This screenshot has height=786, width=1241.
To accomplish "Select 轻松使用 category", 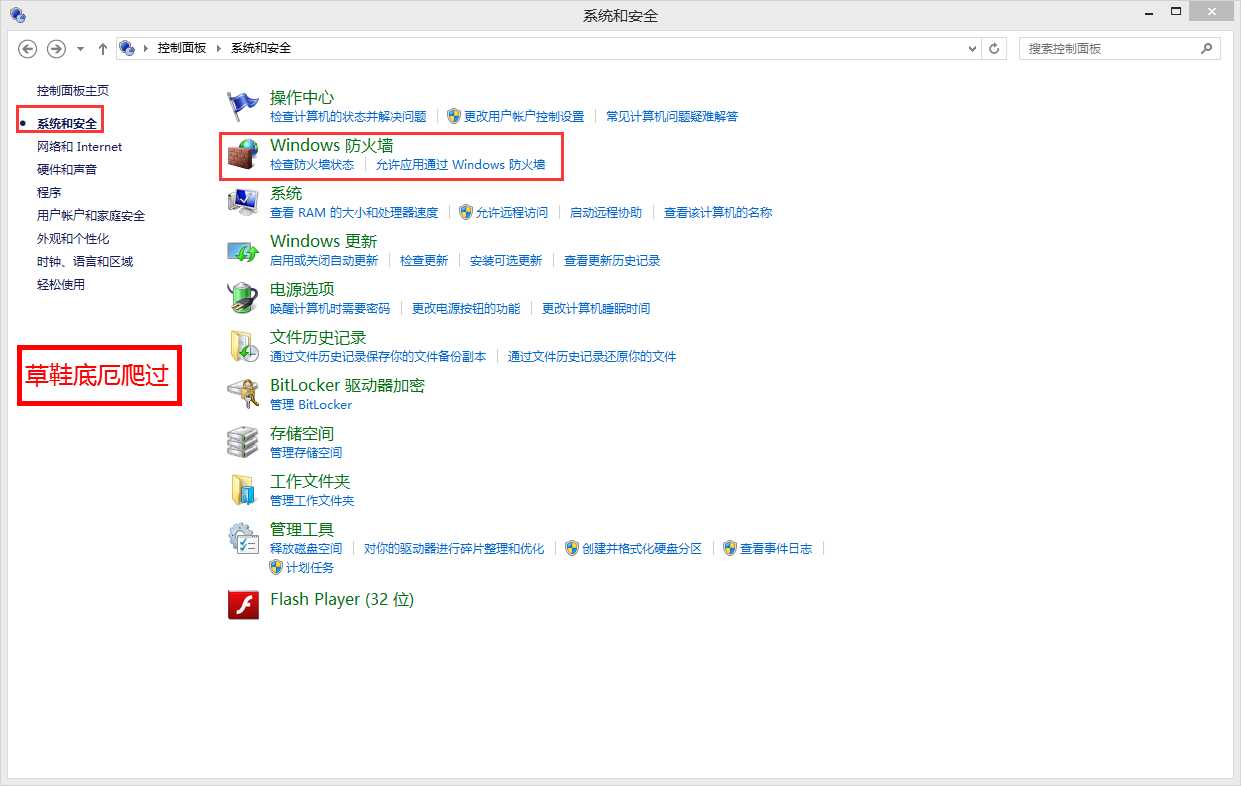I will (x=61, y=284).
